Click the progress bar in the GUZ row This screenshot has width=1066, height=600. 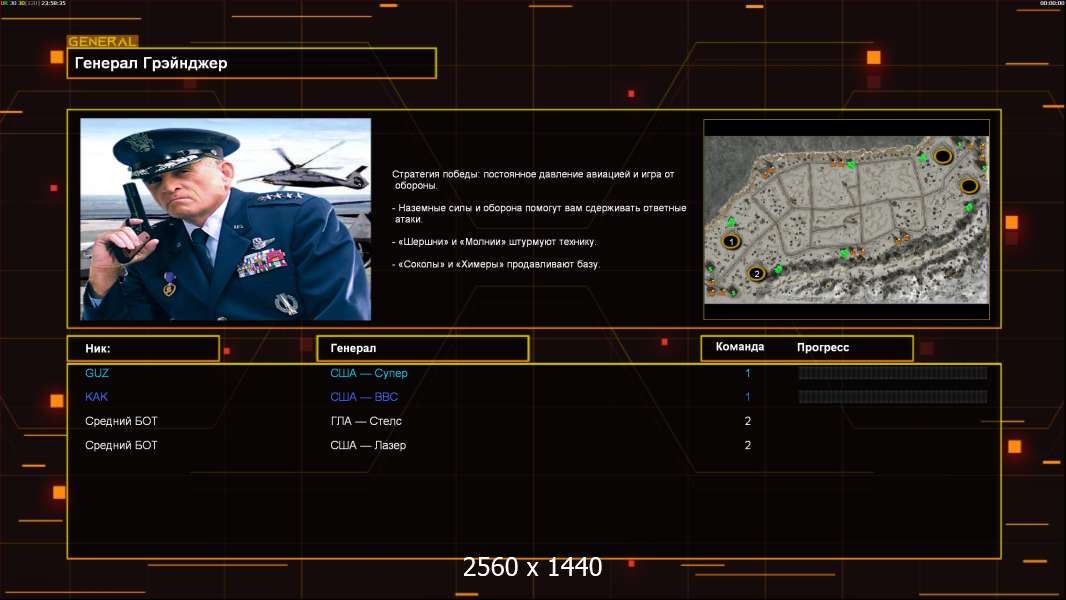[892, 373]
